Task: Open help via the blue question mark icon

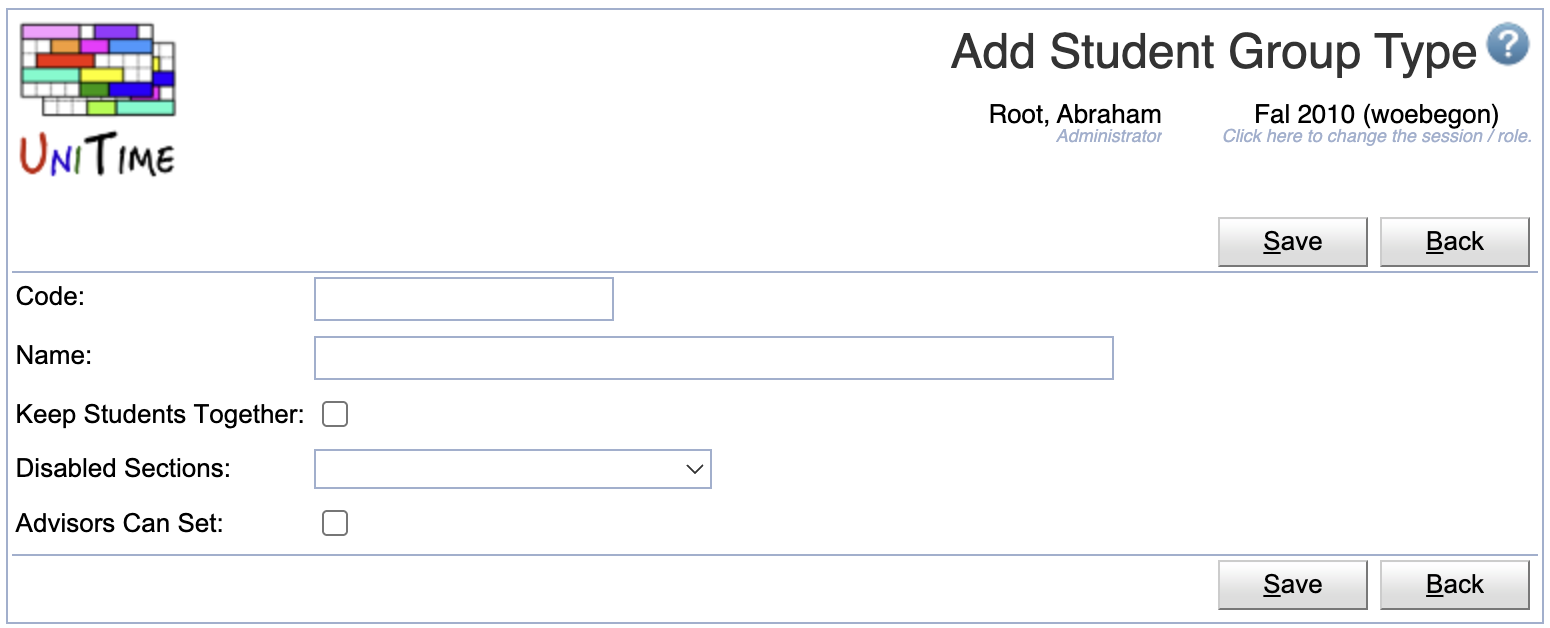Action: [x=1508, y=46]
